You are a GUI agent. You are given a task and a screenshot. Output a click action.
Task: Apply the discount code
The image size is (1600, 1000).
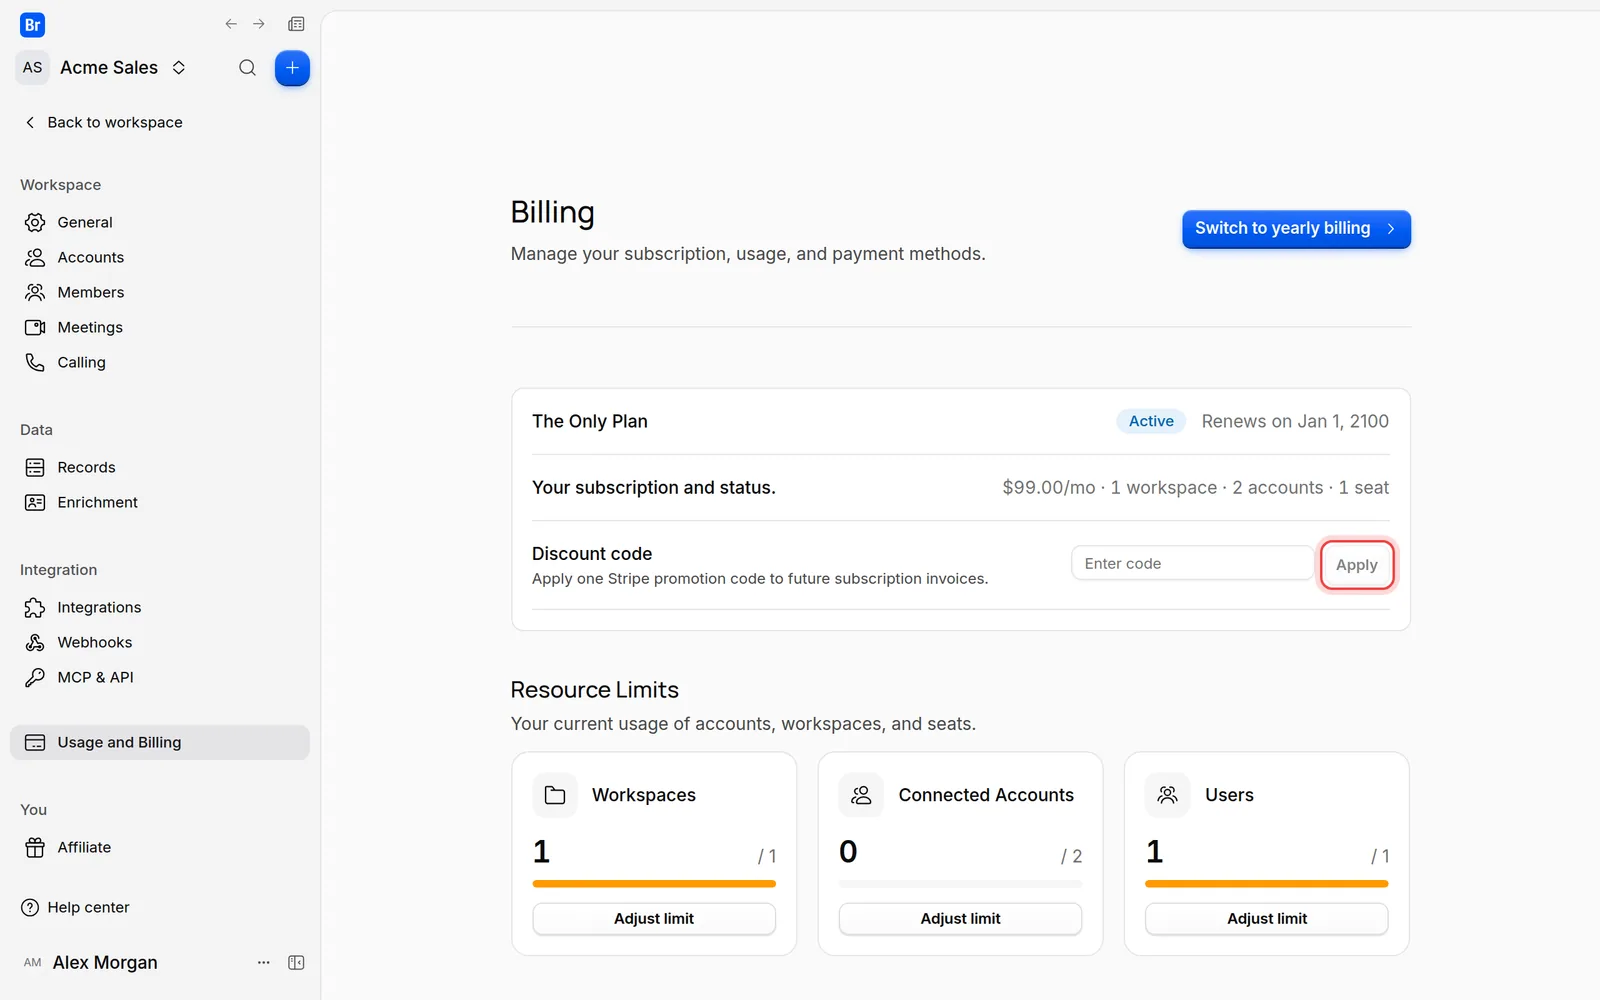(x=1356, y=565)
